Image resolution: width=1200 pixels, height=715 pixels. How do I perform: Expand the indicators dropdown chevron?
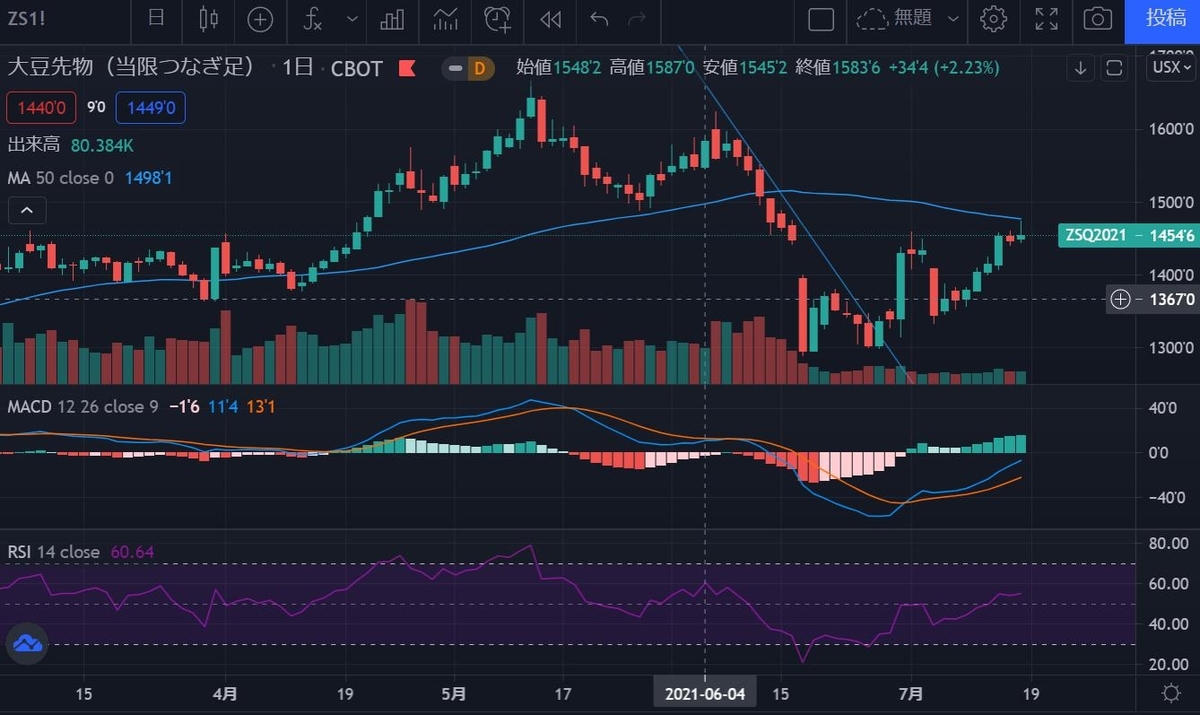pos(352,18)
